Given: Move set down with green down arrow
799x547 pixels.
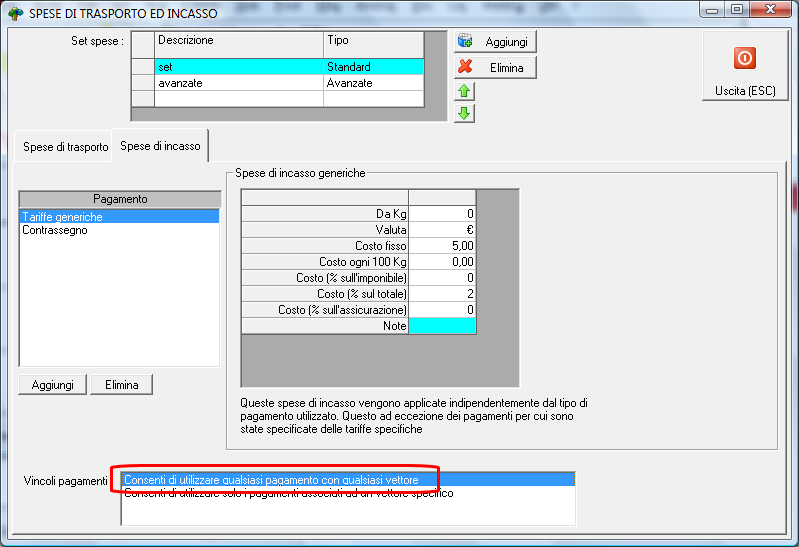Looking at the screenshot, I should (464, 113).
